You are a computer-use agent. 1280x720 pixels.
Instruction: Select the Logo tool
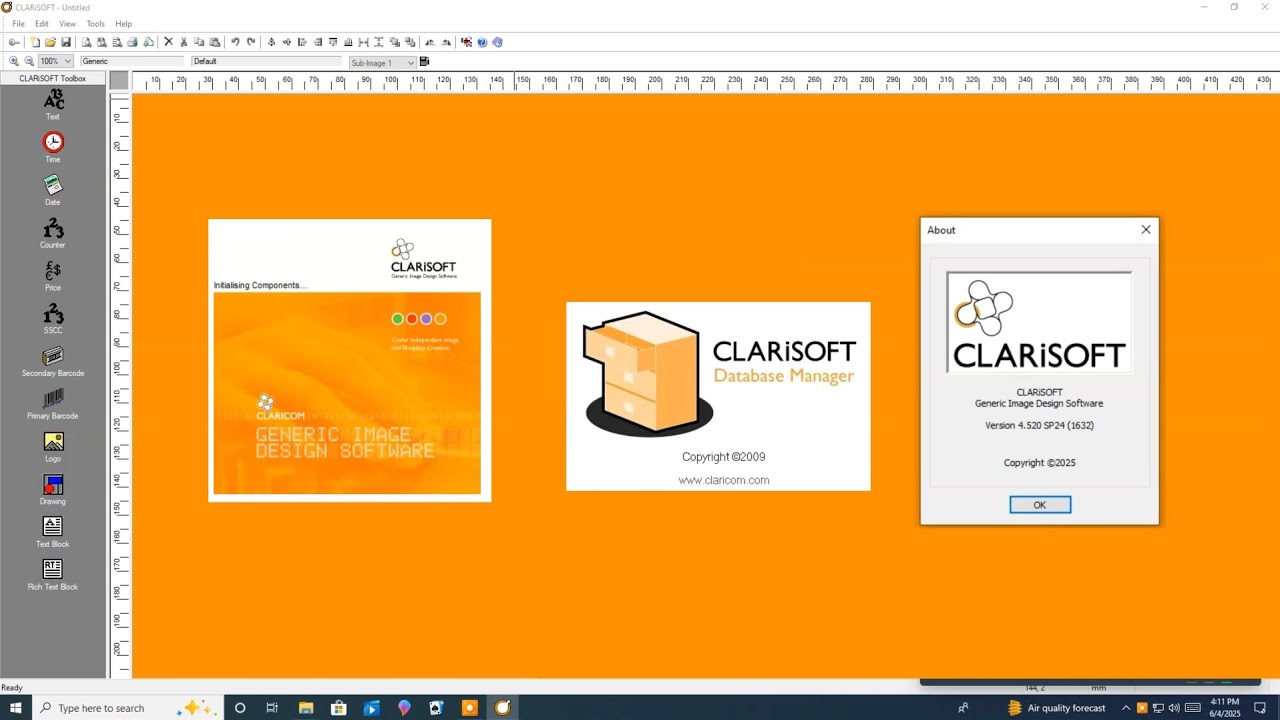coord(53,447)
